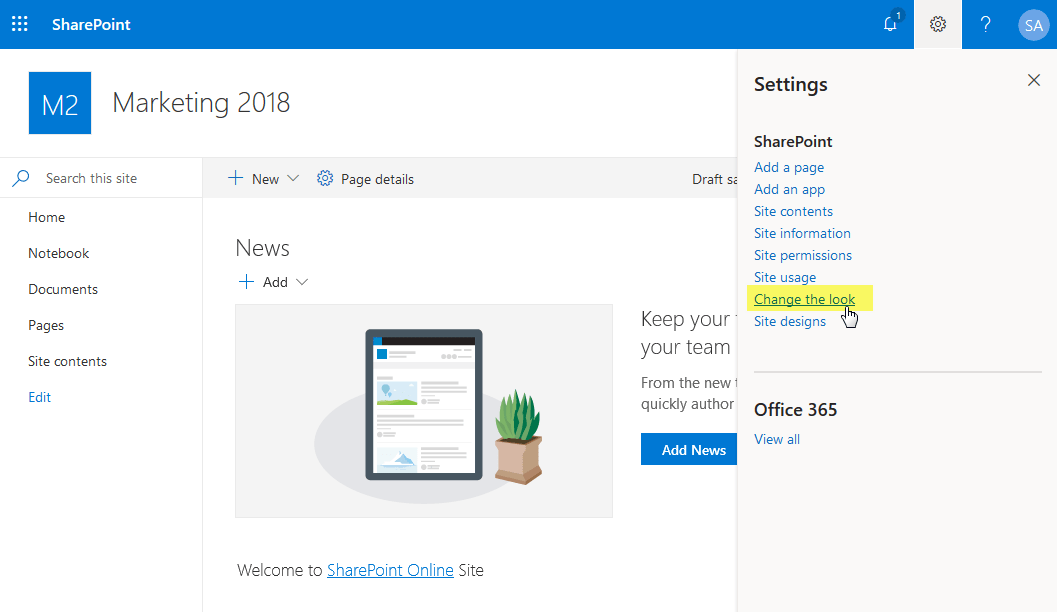Open Site permissions from Settings panel
This screenshot has height=612, width=1057.
click(x=803, y=255)
